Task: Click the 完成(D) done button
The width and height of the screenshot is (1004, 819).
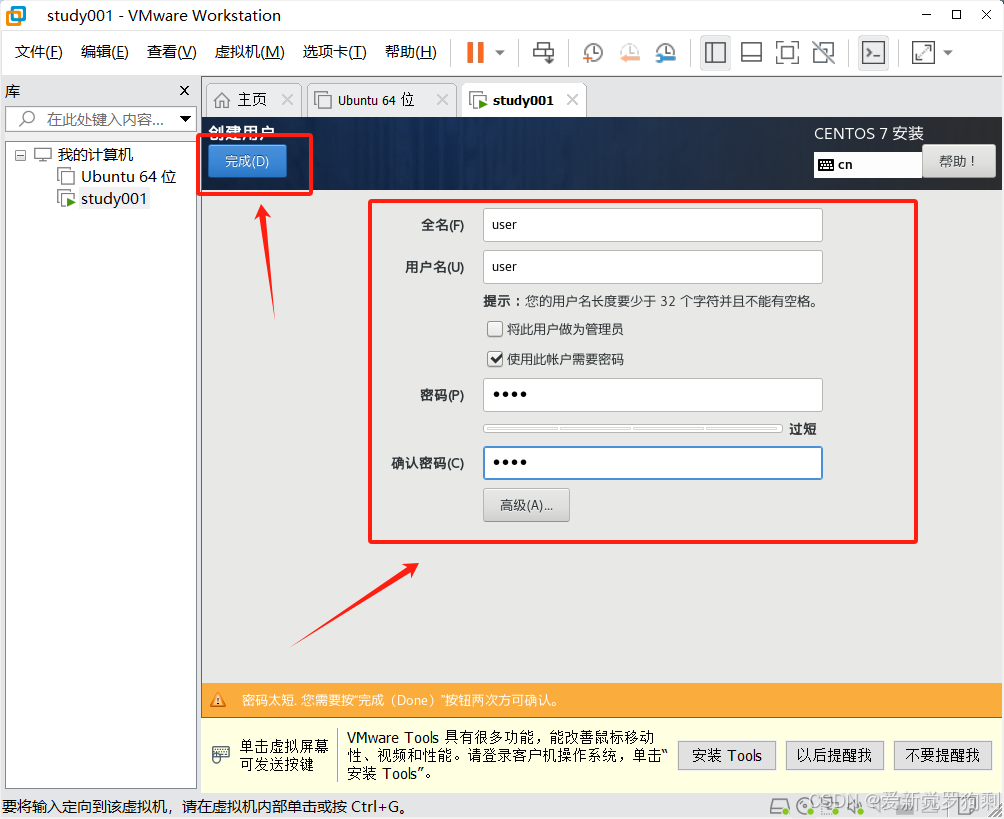Action: coord(247,161)
